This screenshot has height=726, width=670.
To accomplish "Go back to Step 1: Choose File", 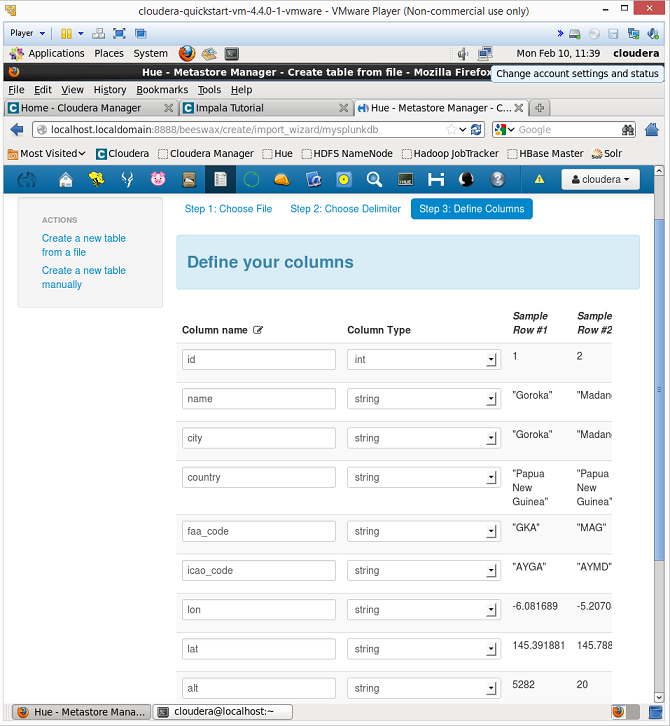I will 228,209.
